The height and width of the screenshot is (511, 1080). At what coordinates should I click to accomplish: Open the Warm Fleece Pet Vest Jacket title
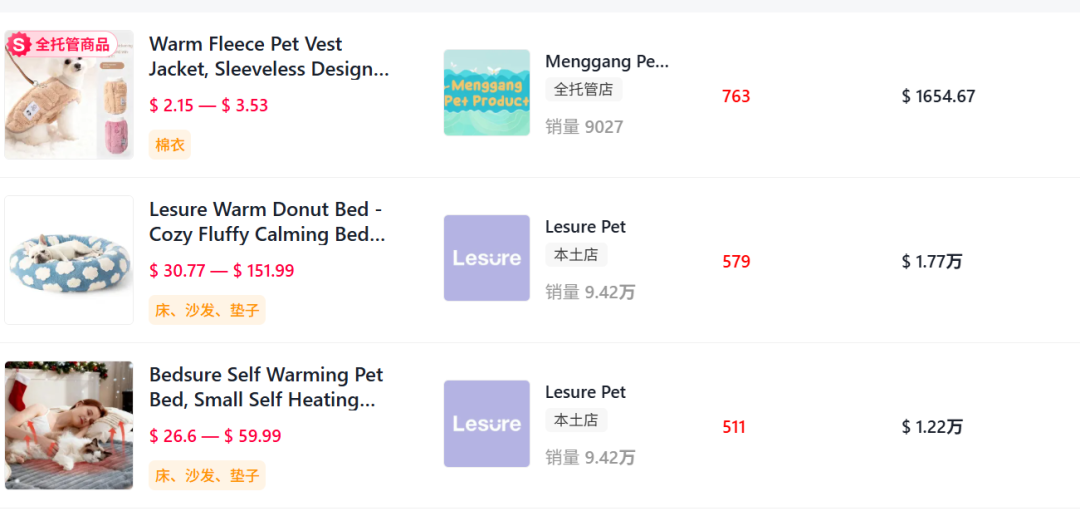[268, 57]
